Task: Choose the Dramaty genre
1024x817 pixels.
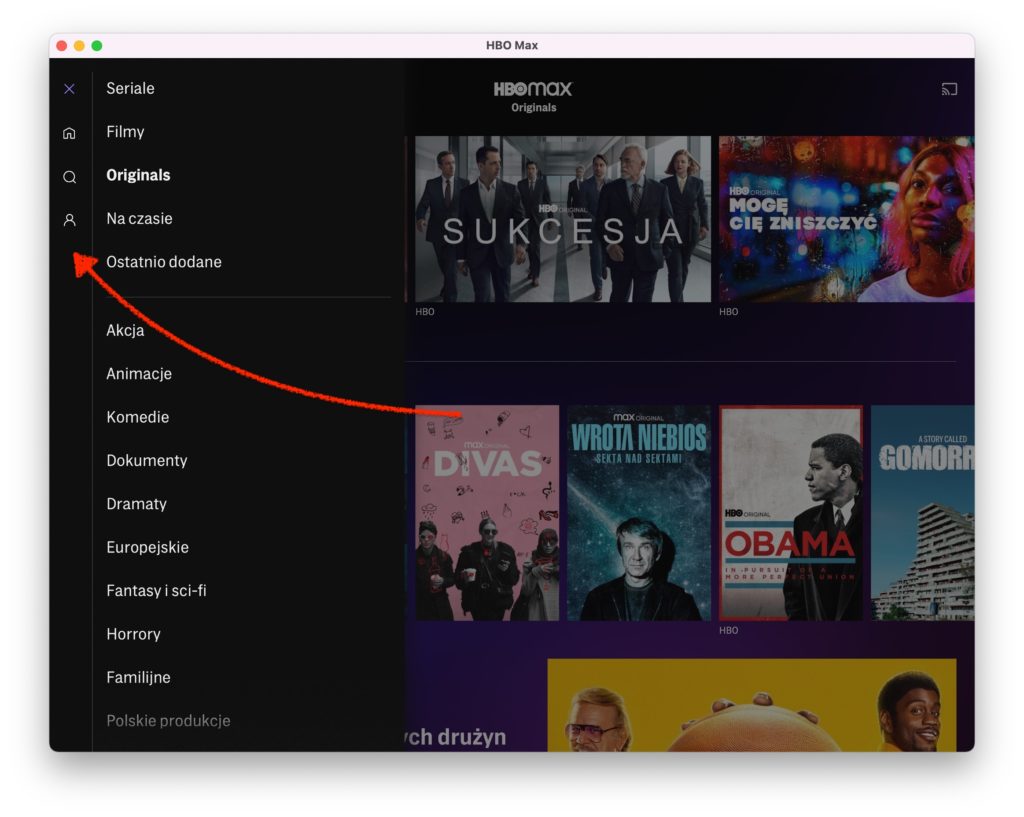Action: click(136, 504)
